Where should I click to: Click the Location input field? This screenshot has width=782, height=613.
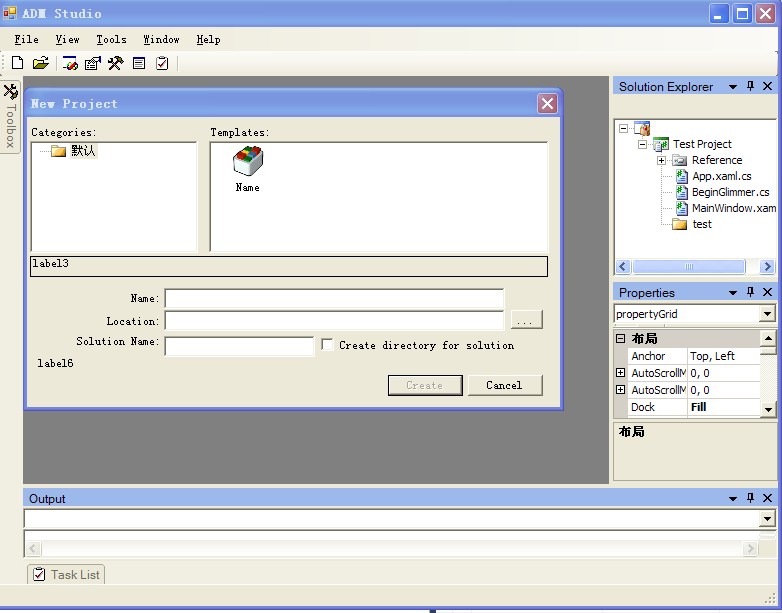[334, 320]
